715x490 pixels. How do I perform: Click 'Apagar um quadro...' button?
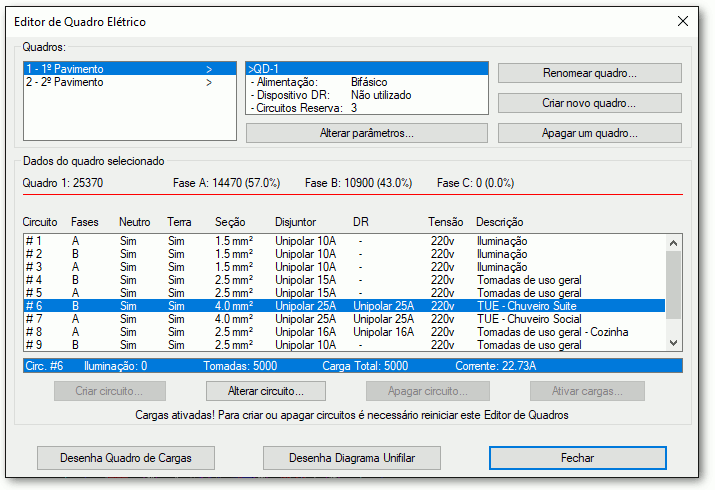(x=590, y=133)
